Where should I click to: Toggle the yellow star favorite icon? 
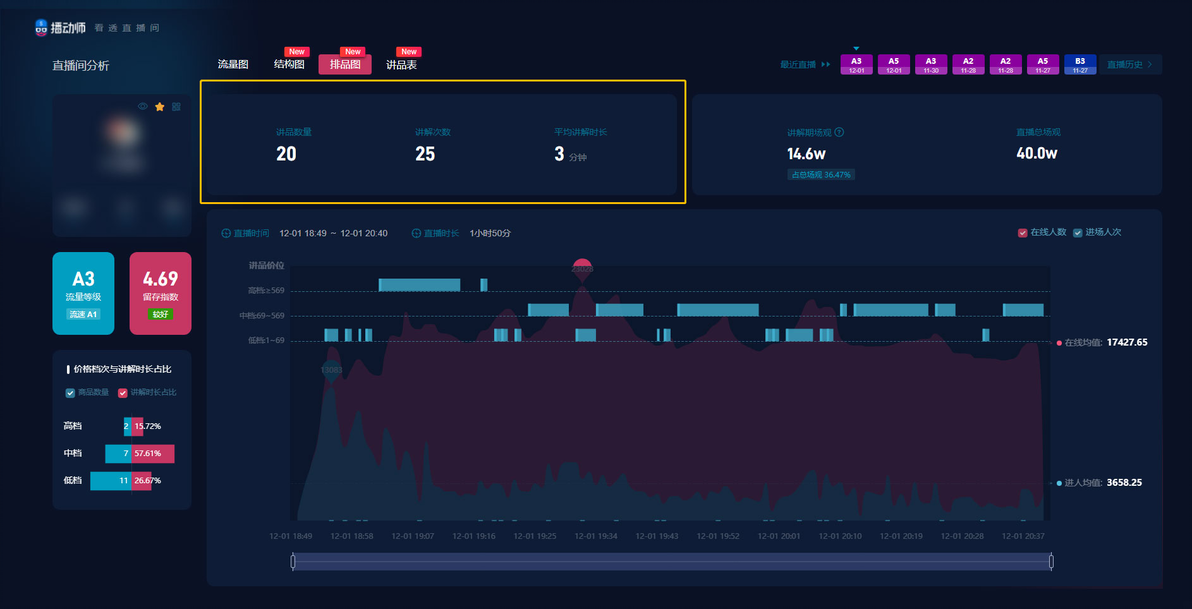click(160, 106)
